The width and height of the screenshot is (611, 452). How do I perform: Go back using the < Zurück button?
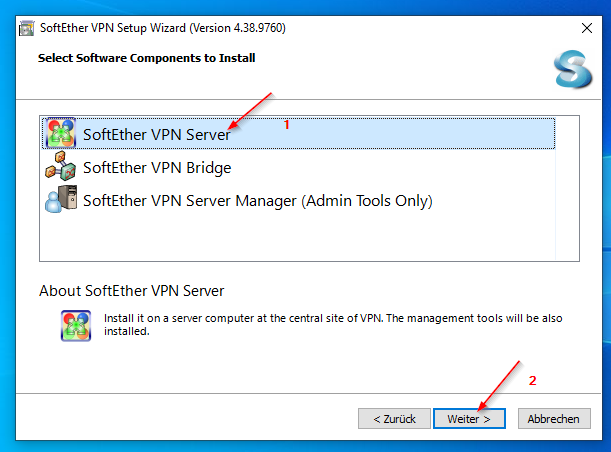pos(394,419)
